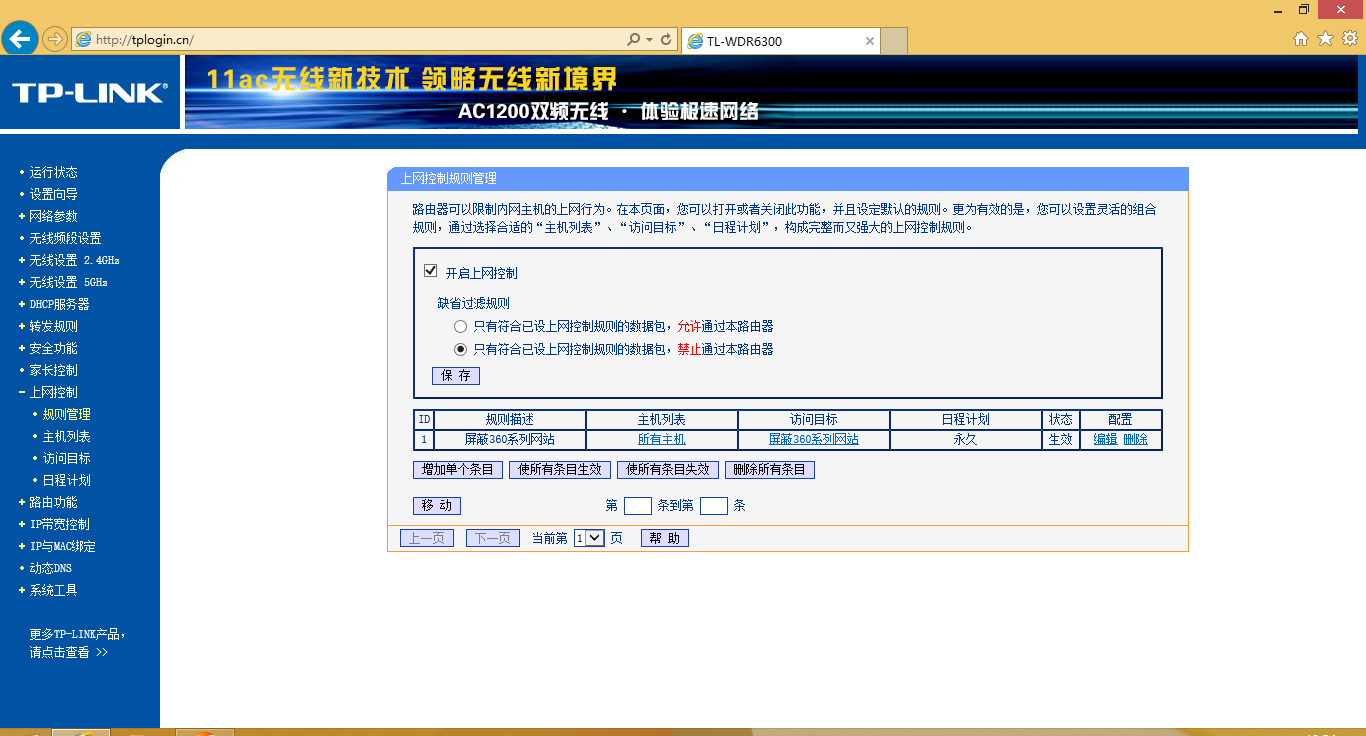Viewport: 1366px width, 736px height.
Task: Open the browser tools gear icon
Action: [x=1350, y=39]
